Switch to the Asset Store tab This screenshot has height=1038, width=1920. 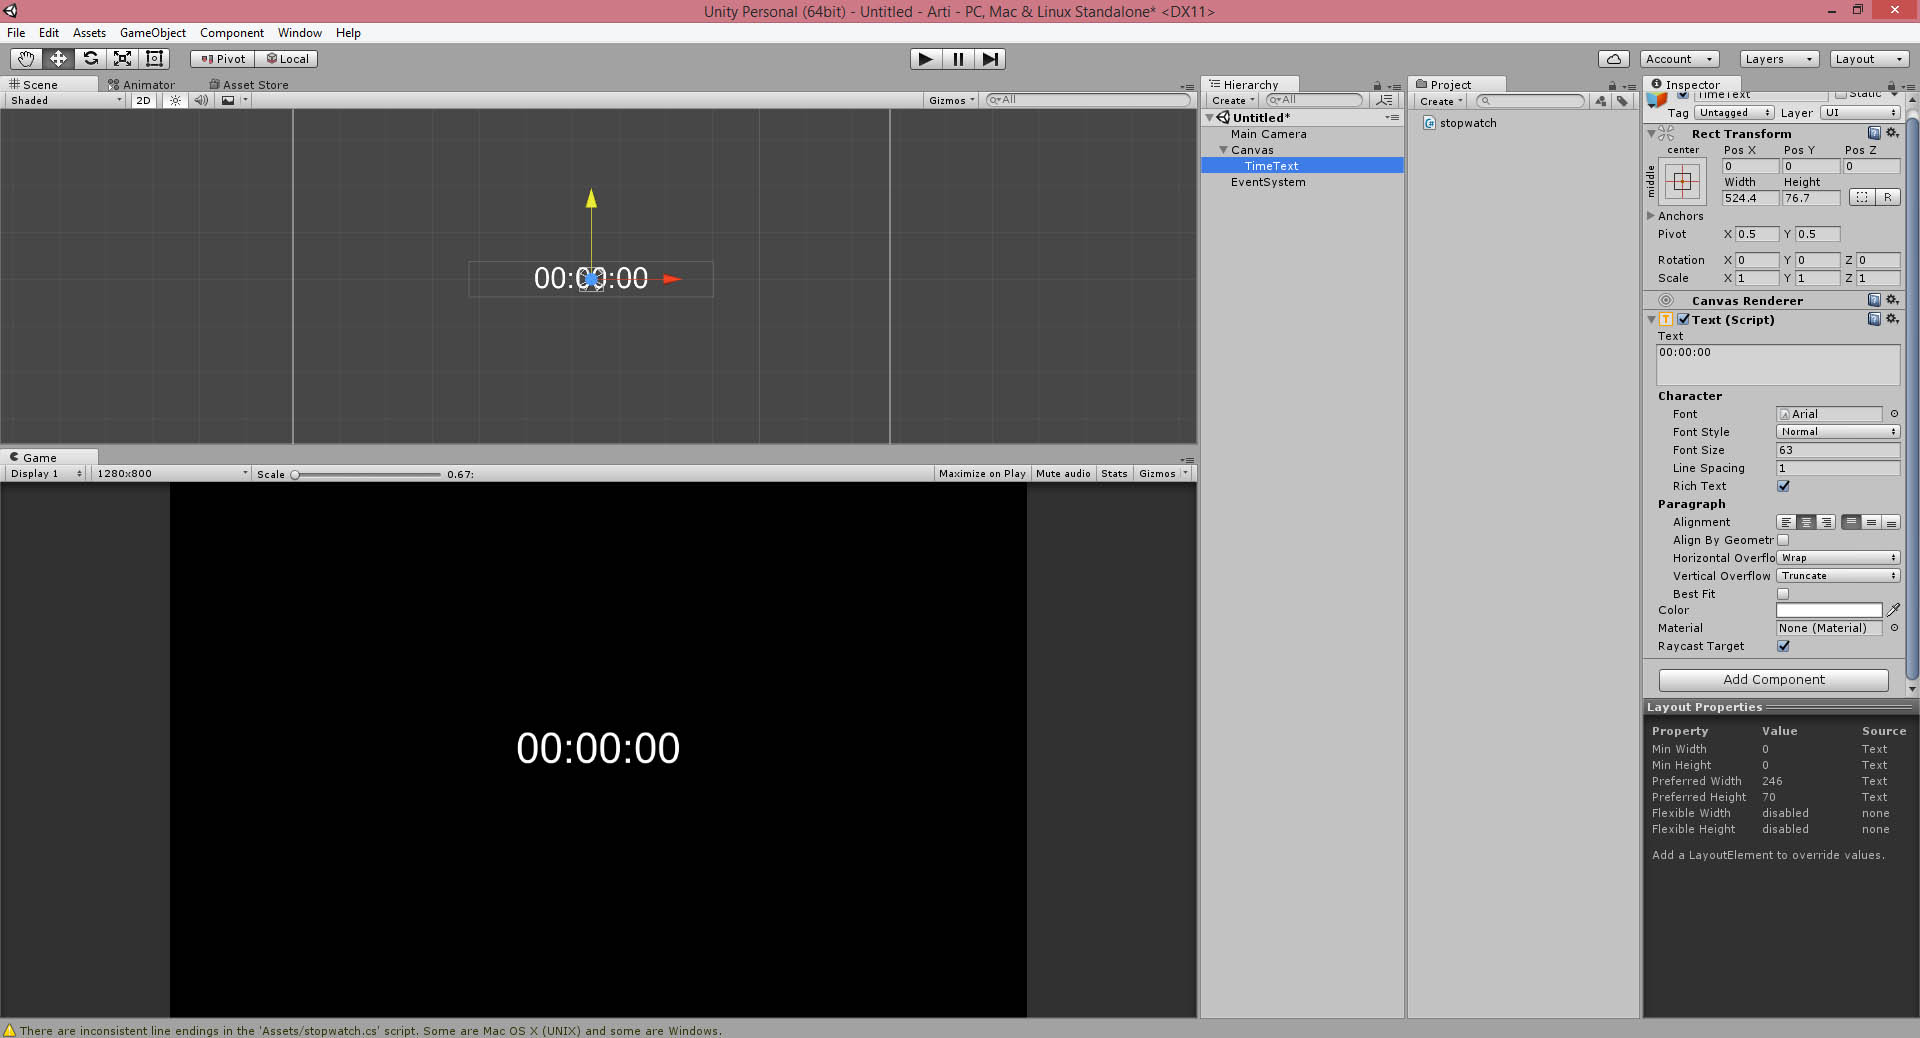point(249,85)
